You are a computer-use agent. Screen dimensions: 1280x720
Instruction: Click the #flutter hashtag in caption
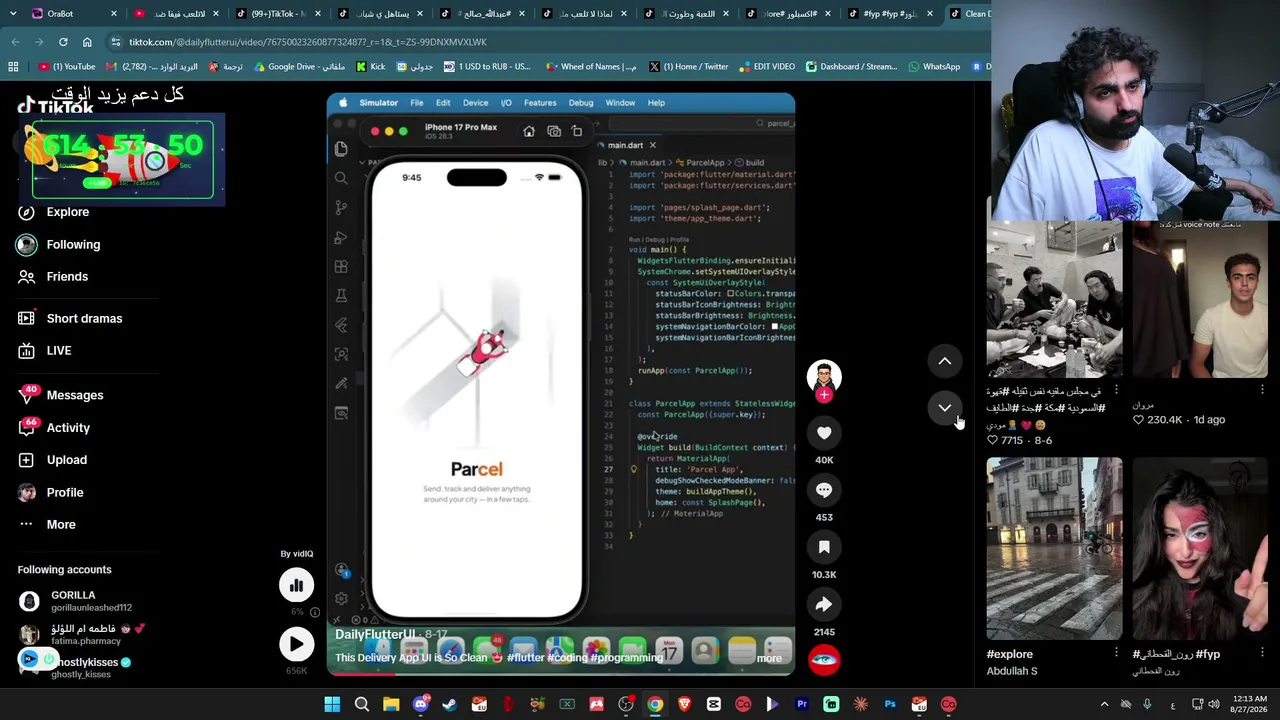click(x=528, y=658)
